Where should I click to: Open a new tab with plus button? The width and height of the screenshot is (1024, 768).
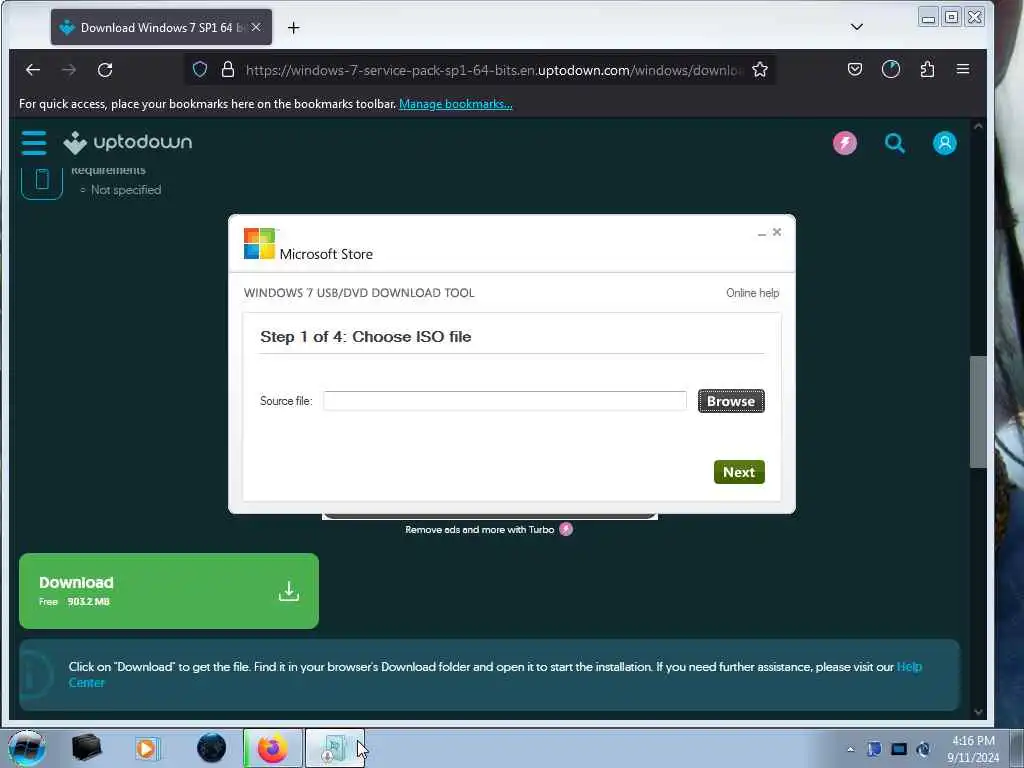[x=294, y=27]
